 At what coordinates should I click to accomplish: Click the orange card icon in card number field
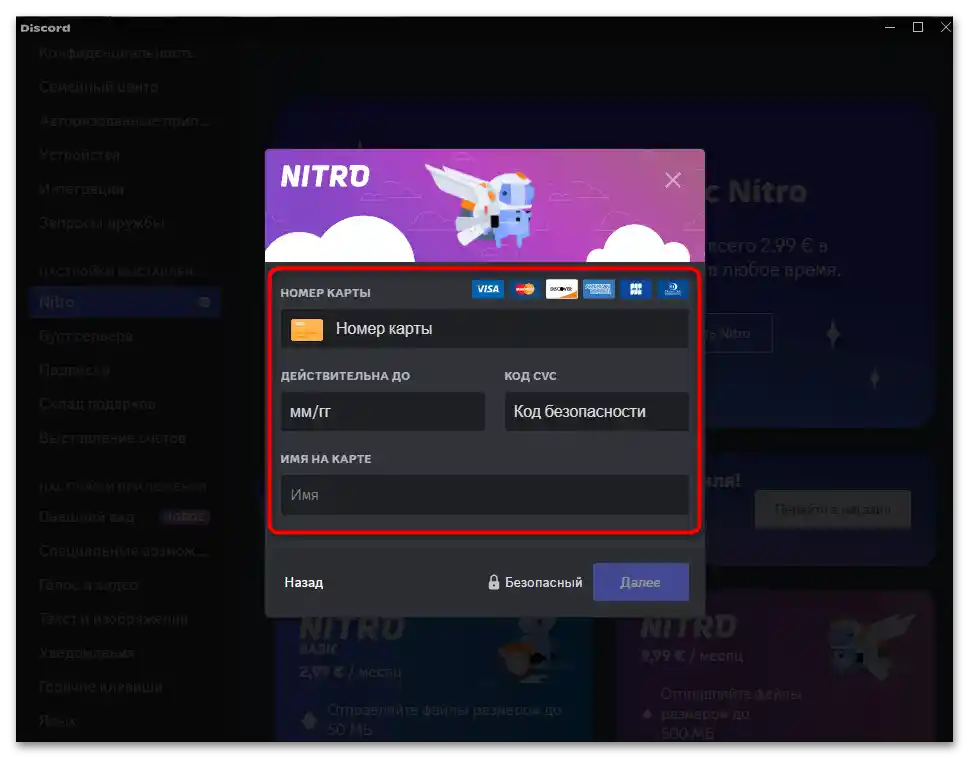(x=306, y=327)
